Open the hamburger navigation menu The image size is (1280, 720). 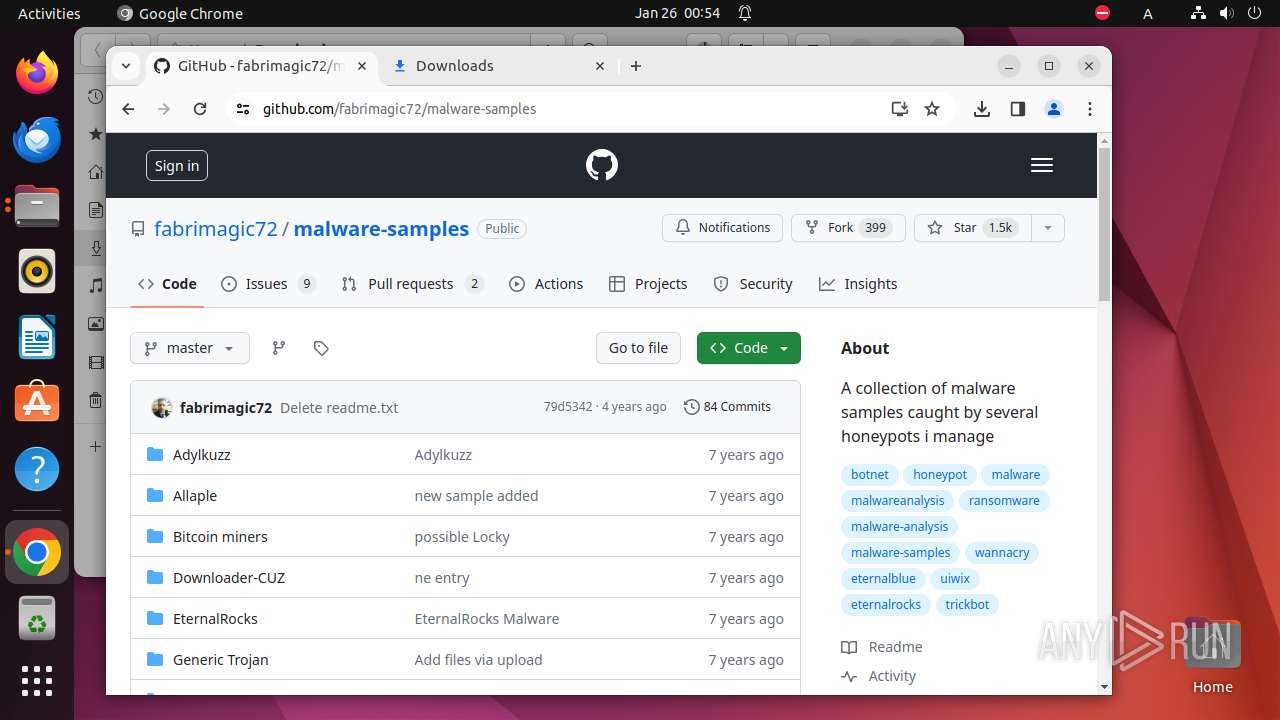1042,166
